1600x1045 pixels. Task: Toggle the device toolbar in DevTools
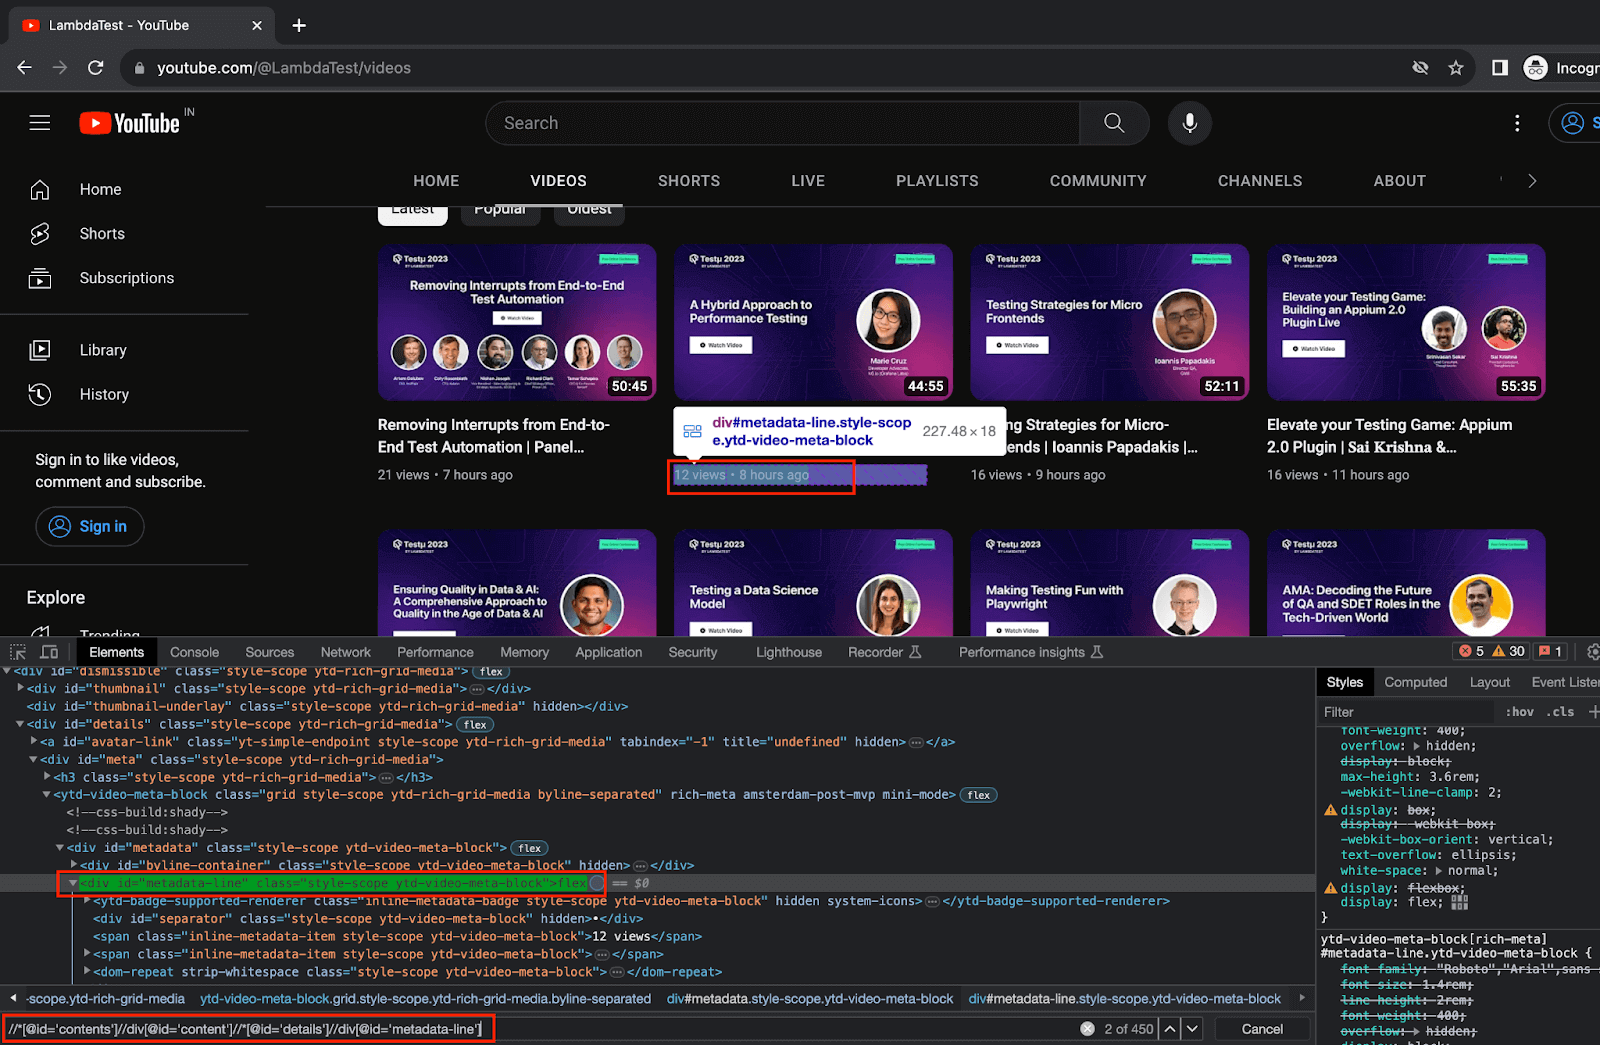pos(50,651)
